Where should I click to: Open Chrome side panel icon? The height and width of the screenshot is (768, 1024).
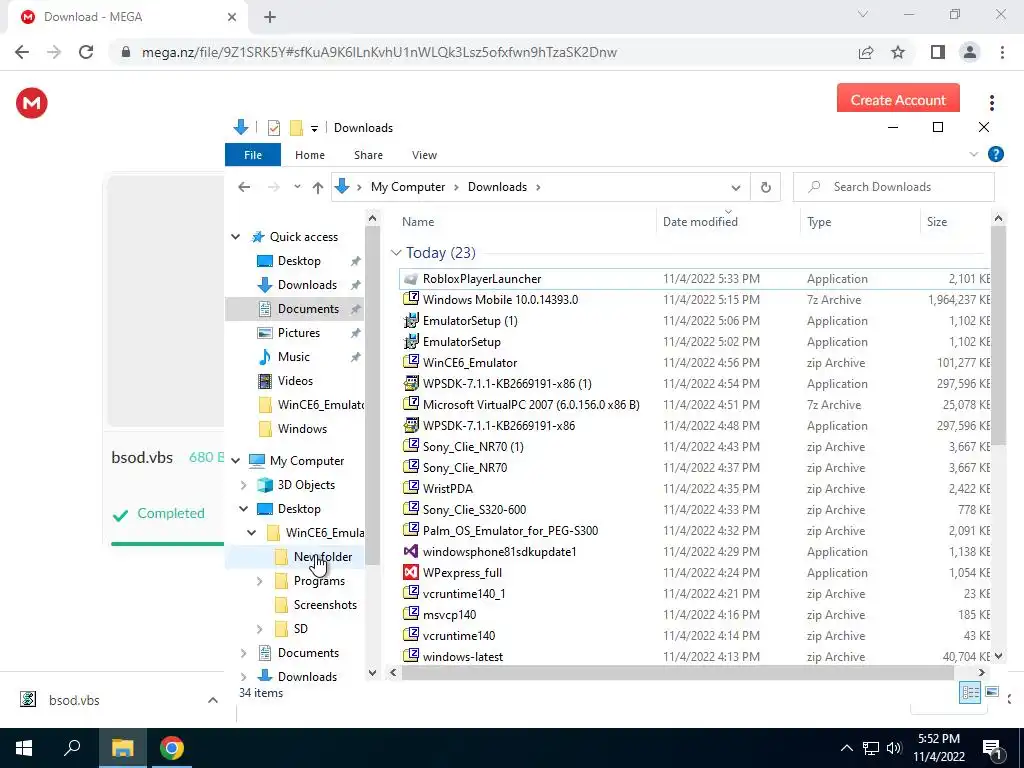(x=938, y=52)
